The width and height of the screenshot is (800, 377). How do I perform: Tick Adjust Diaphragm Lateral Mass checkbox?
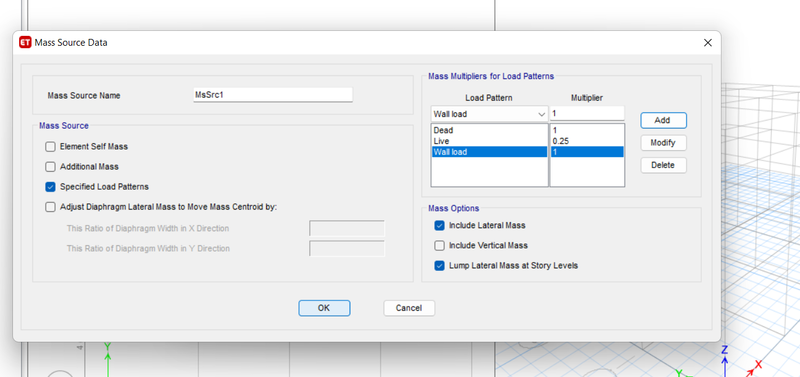click(x=50, y=207)
